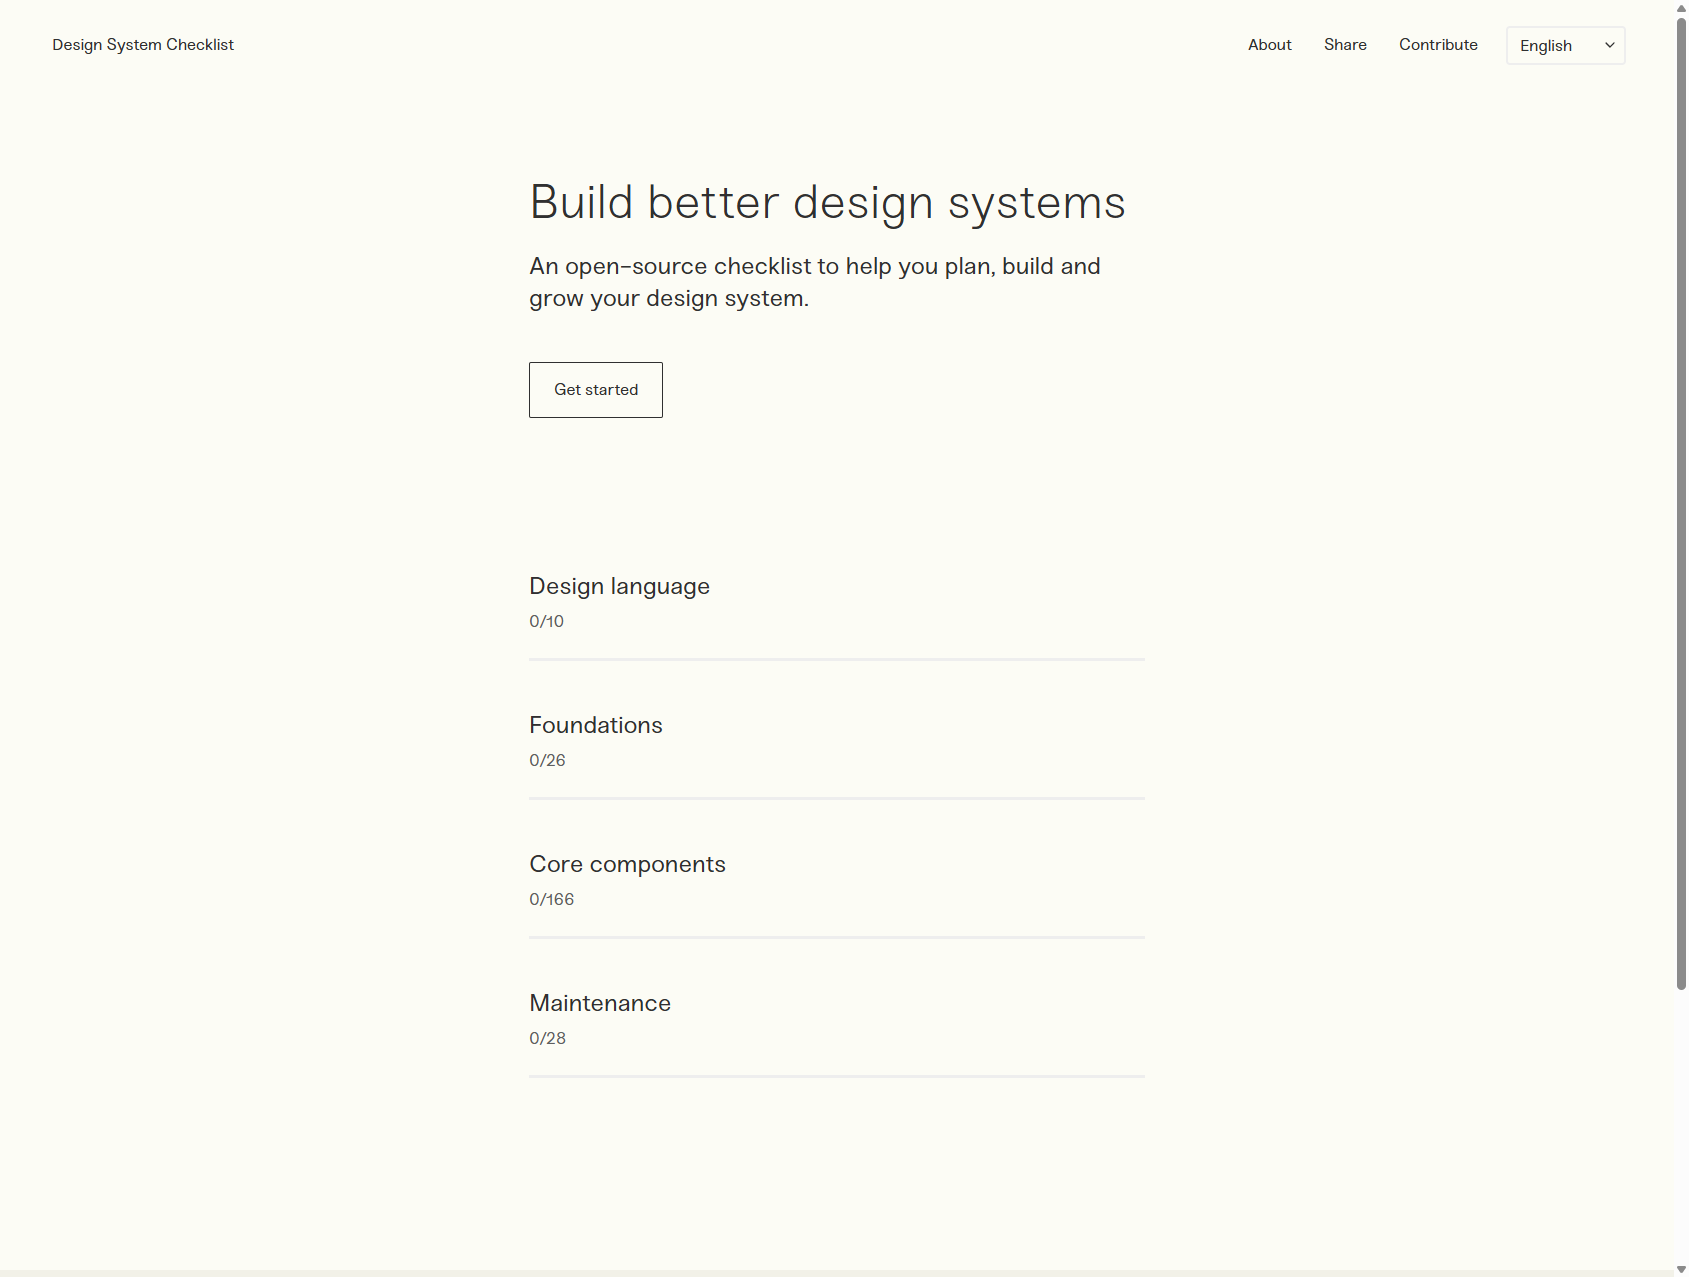Click the Foundations progress bar
1689x1277 pixels.
(836, 799)
